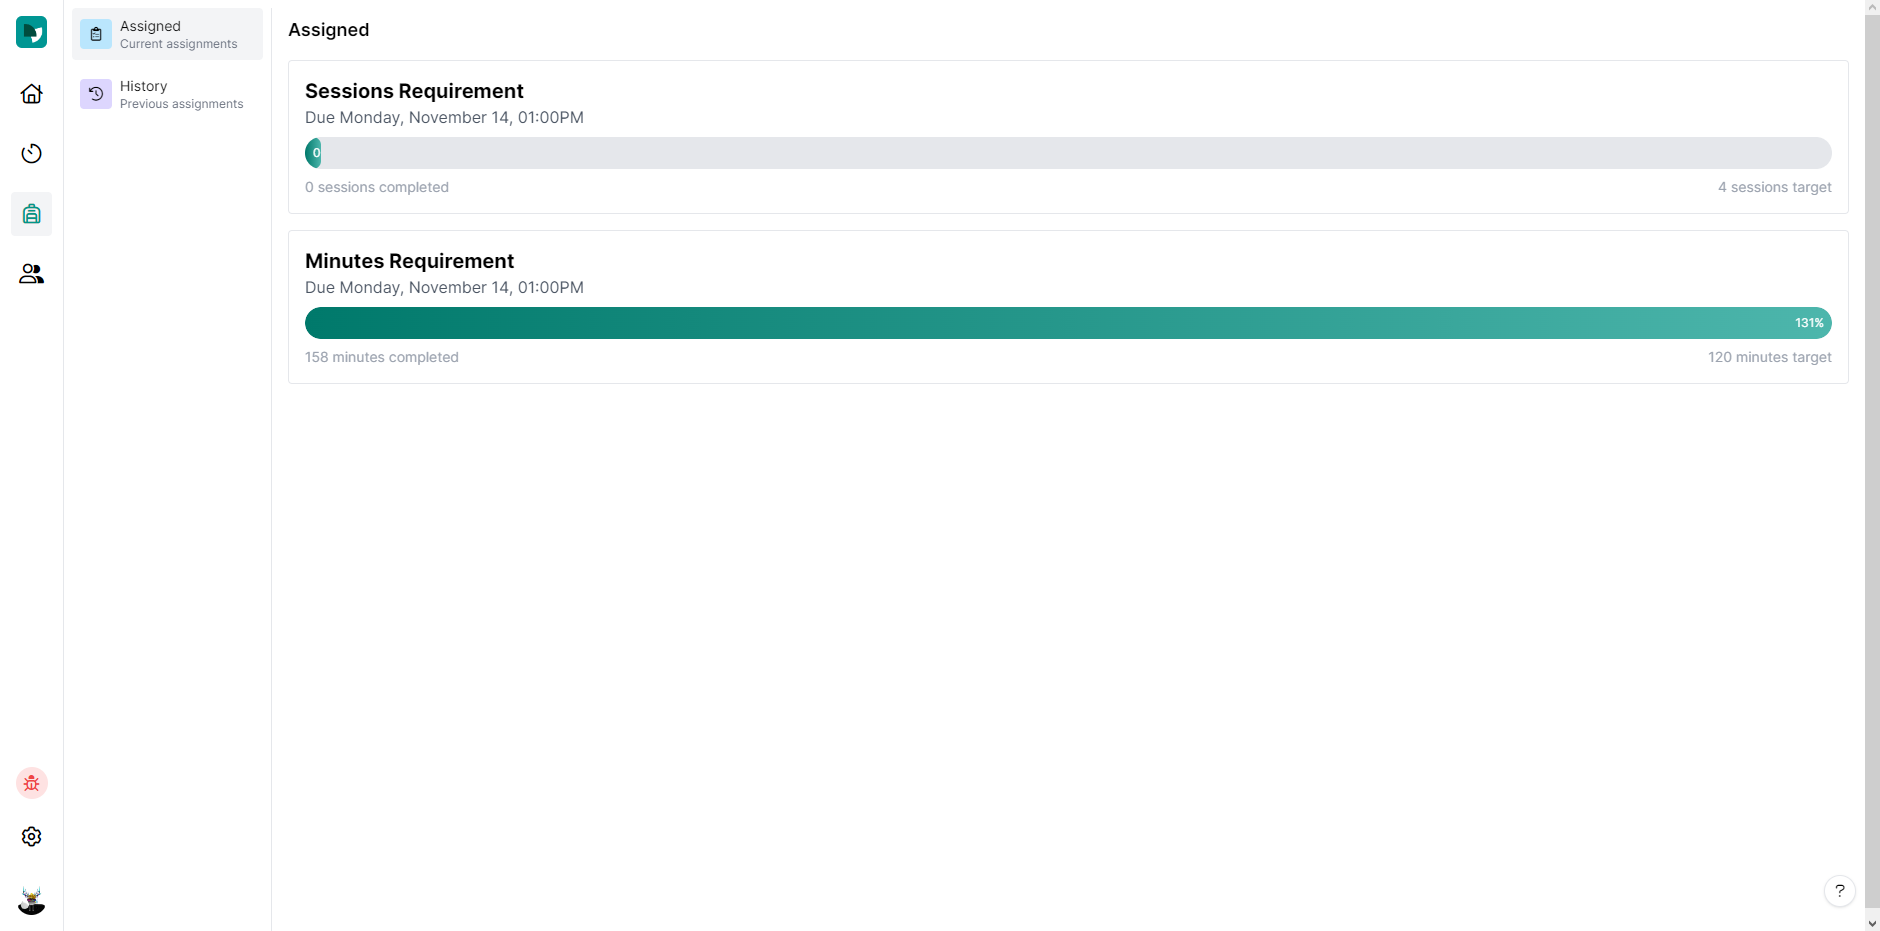
Task: Open the timer sessions icon
Action: click(31, 153)
